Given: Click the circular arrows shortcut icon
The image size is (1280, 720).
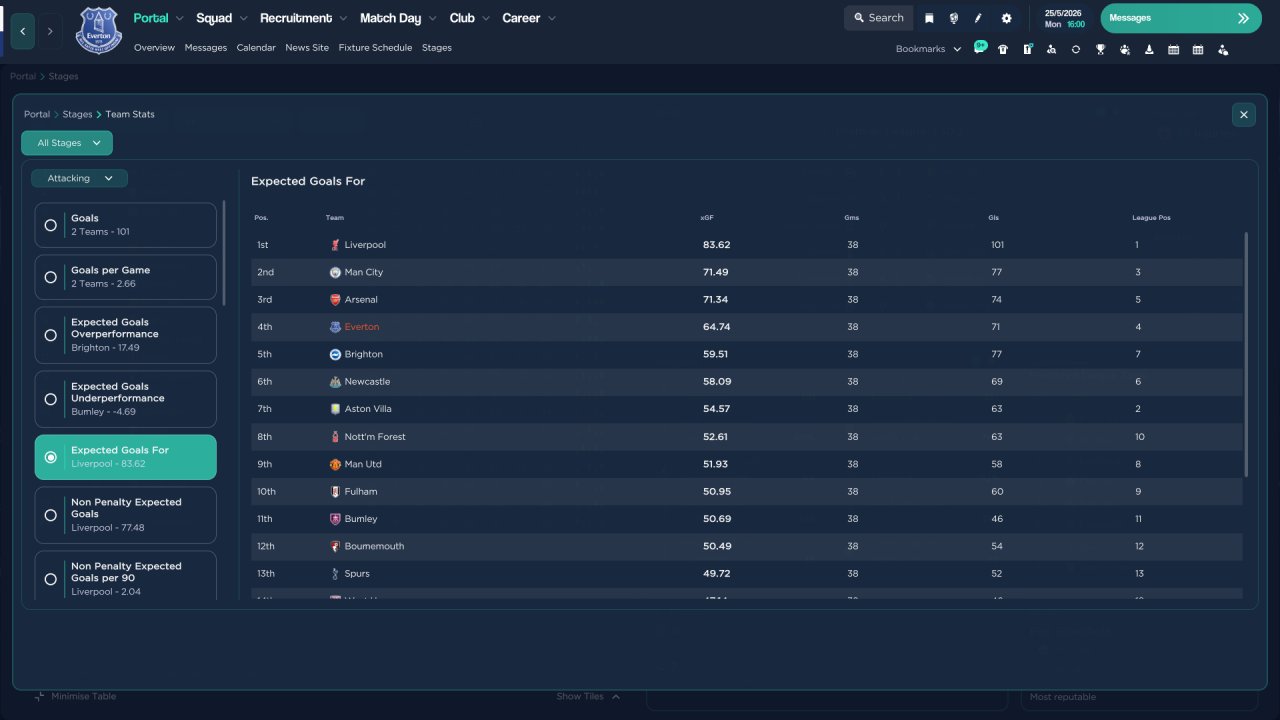Looking at the screenshot, I should pos(1076,49).
